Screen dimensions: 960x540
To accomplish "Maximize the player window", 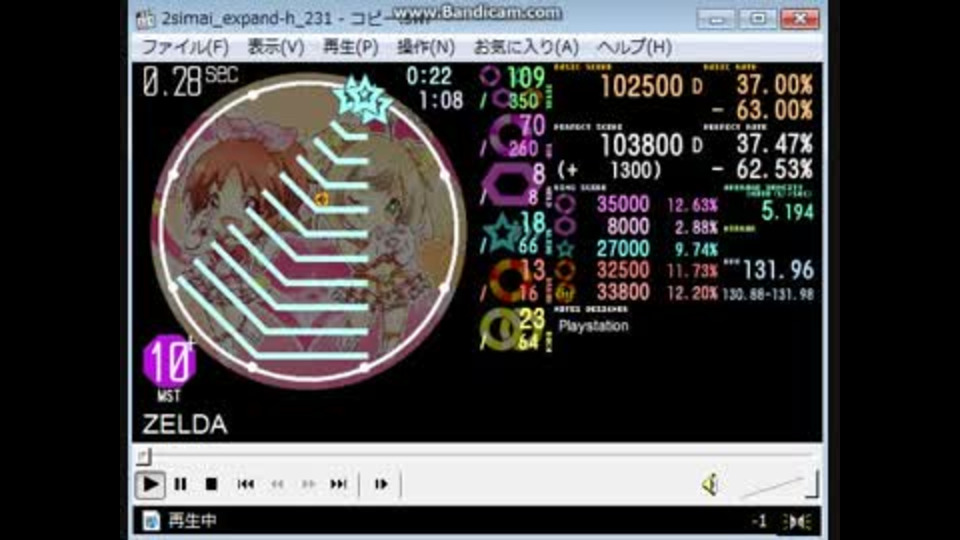I will (x=757, y=19).
